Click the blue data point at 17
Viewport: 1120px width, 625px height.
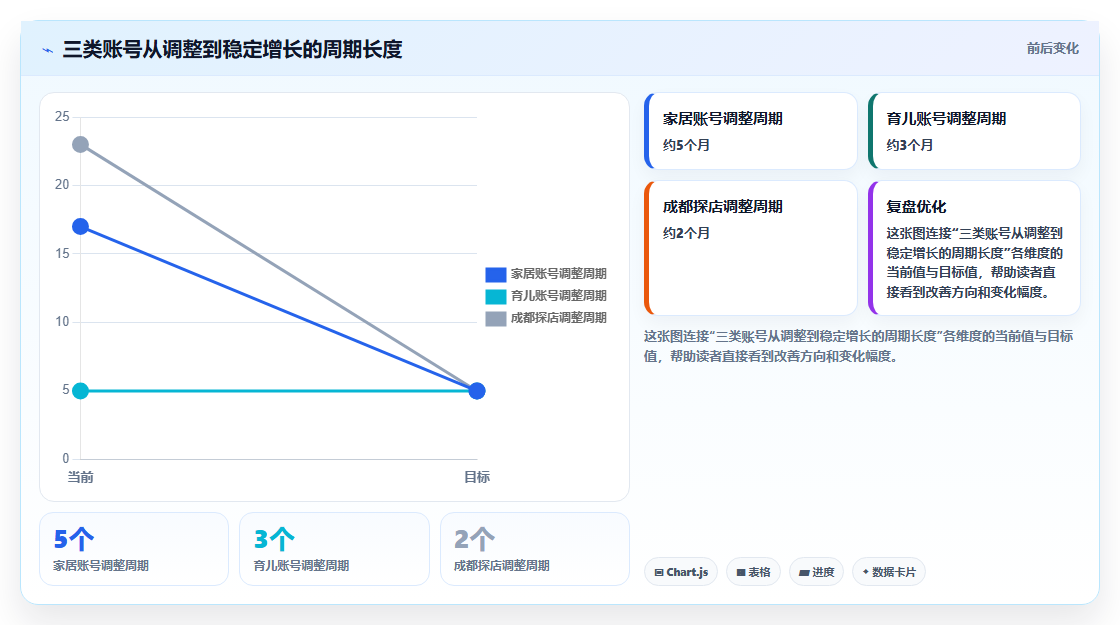(x=81, y=227)
